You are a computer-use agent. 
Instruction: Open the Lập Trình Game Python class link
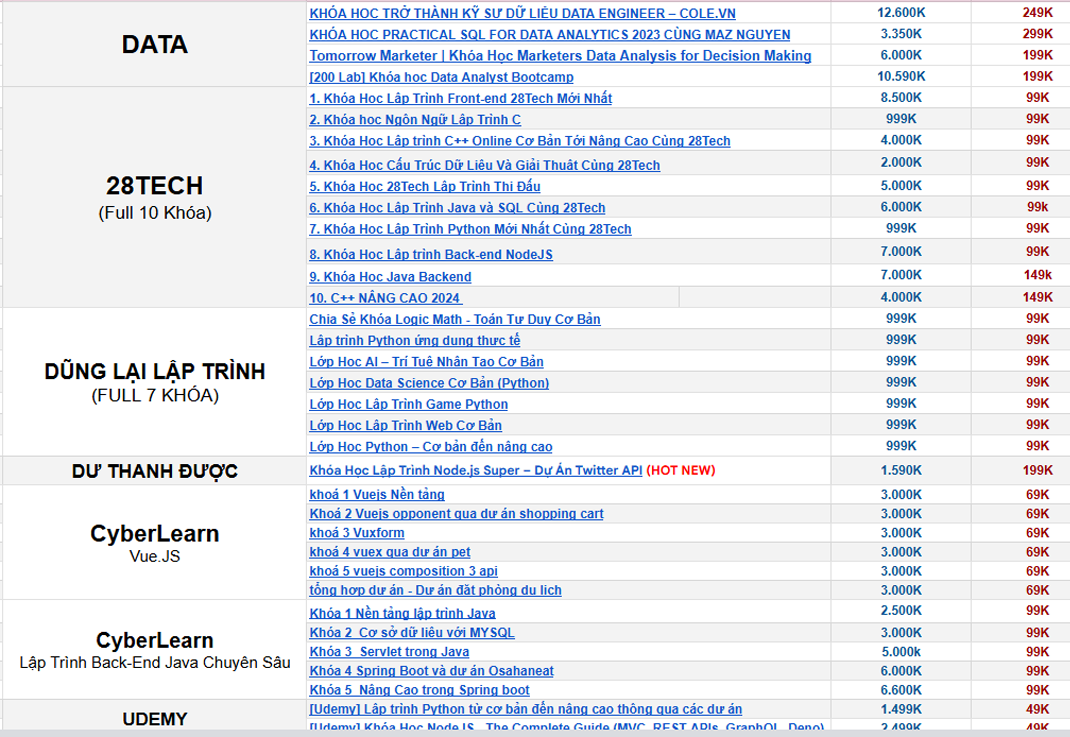point(408,404)
